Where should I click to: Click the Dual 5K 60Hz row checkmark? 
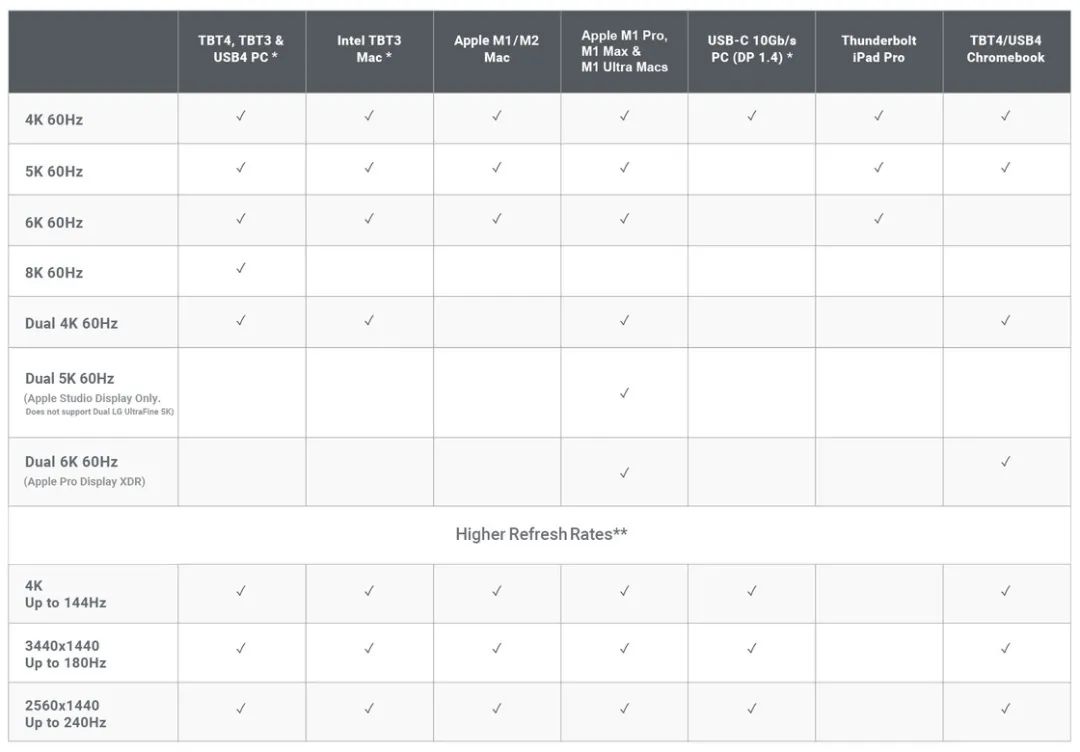(624, 393)
